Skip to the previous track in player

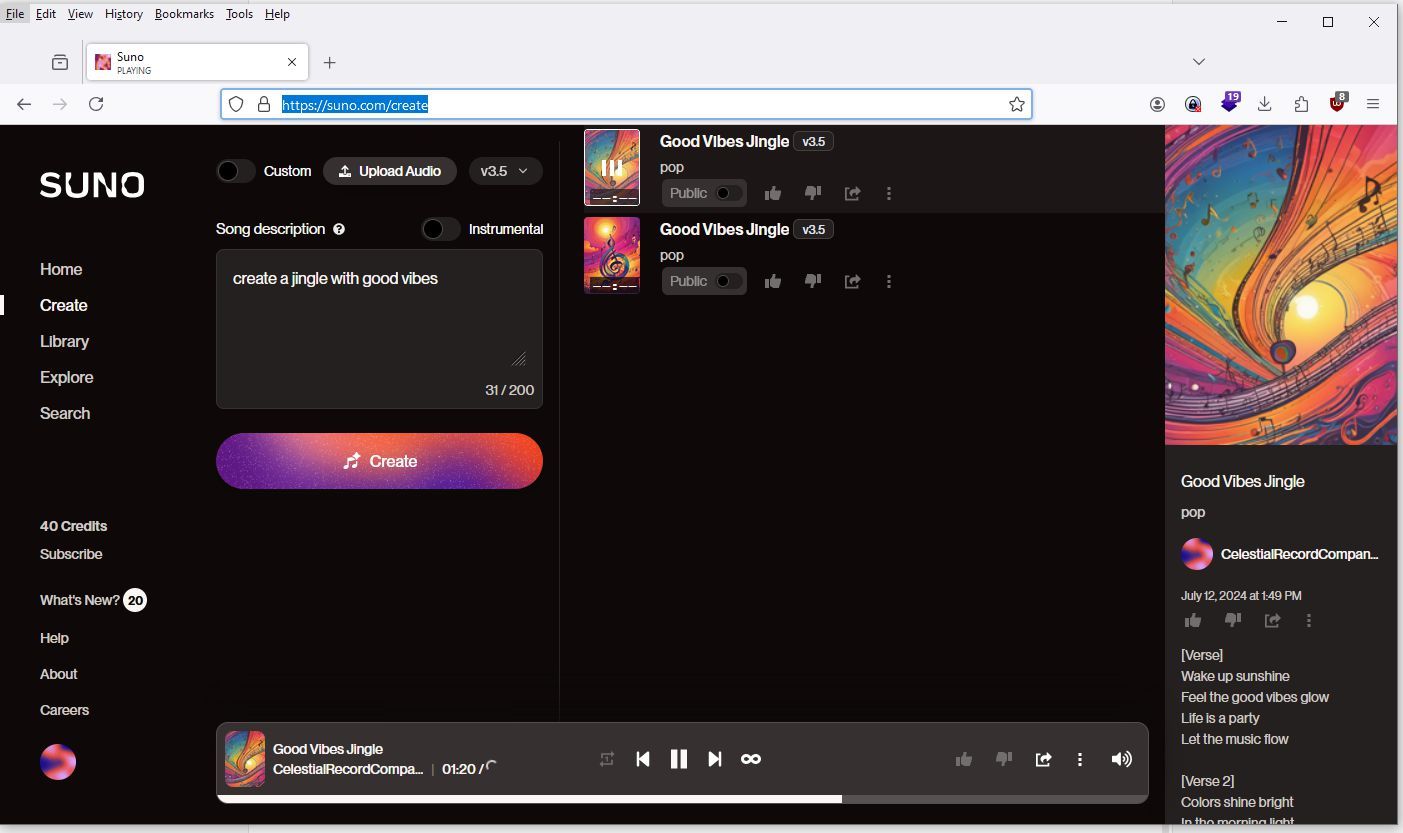pos(643,759)
